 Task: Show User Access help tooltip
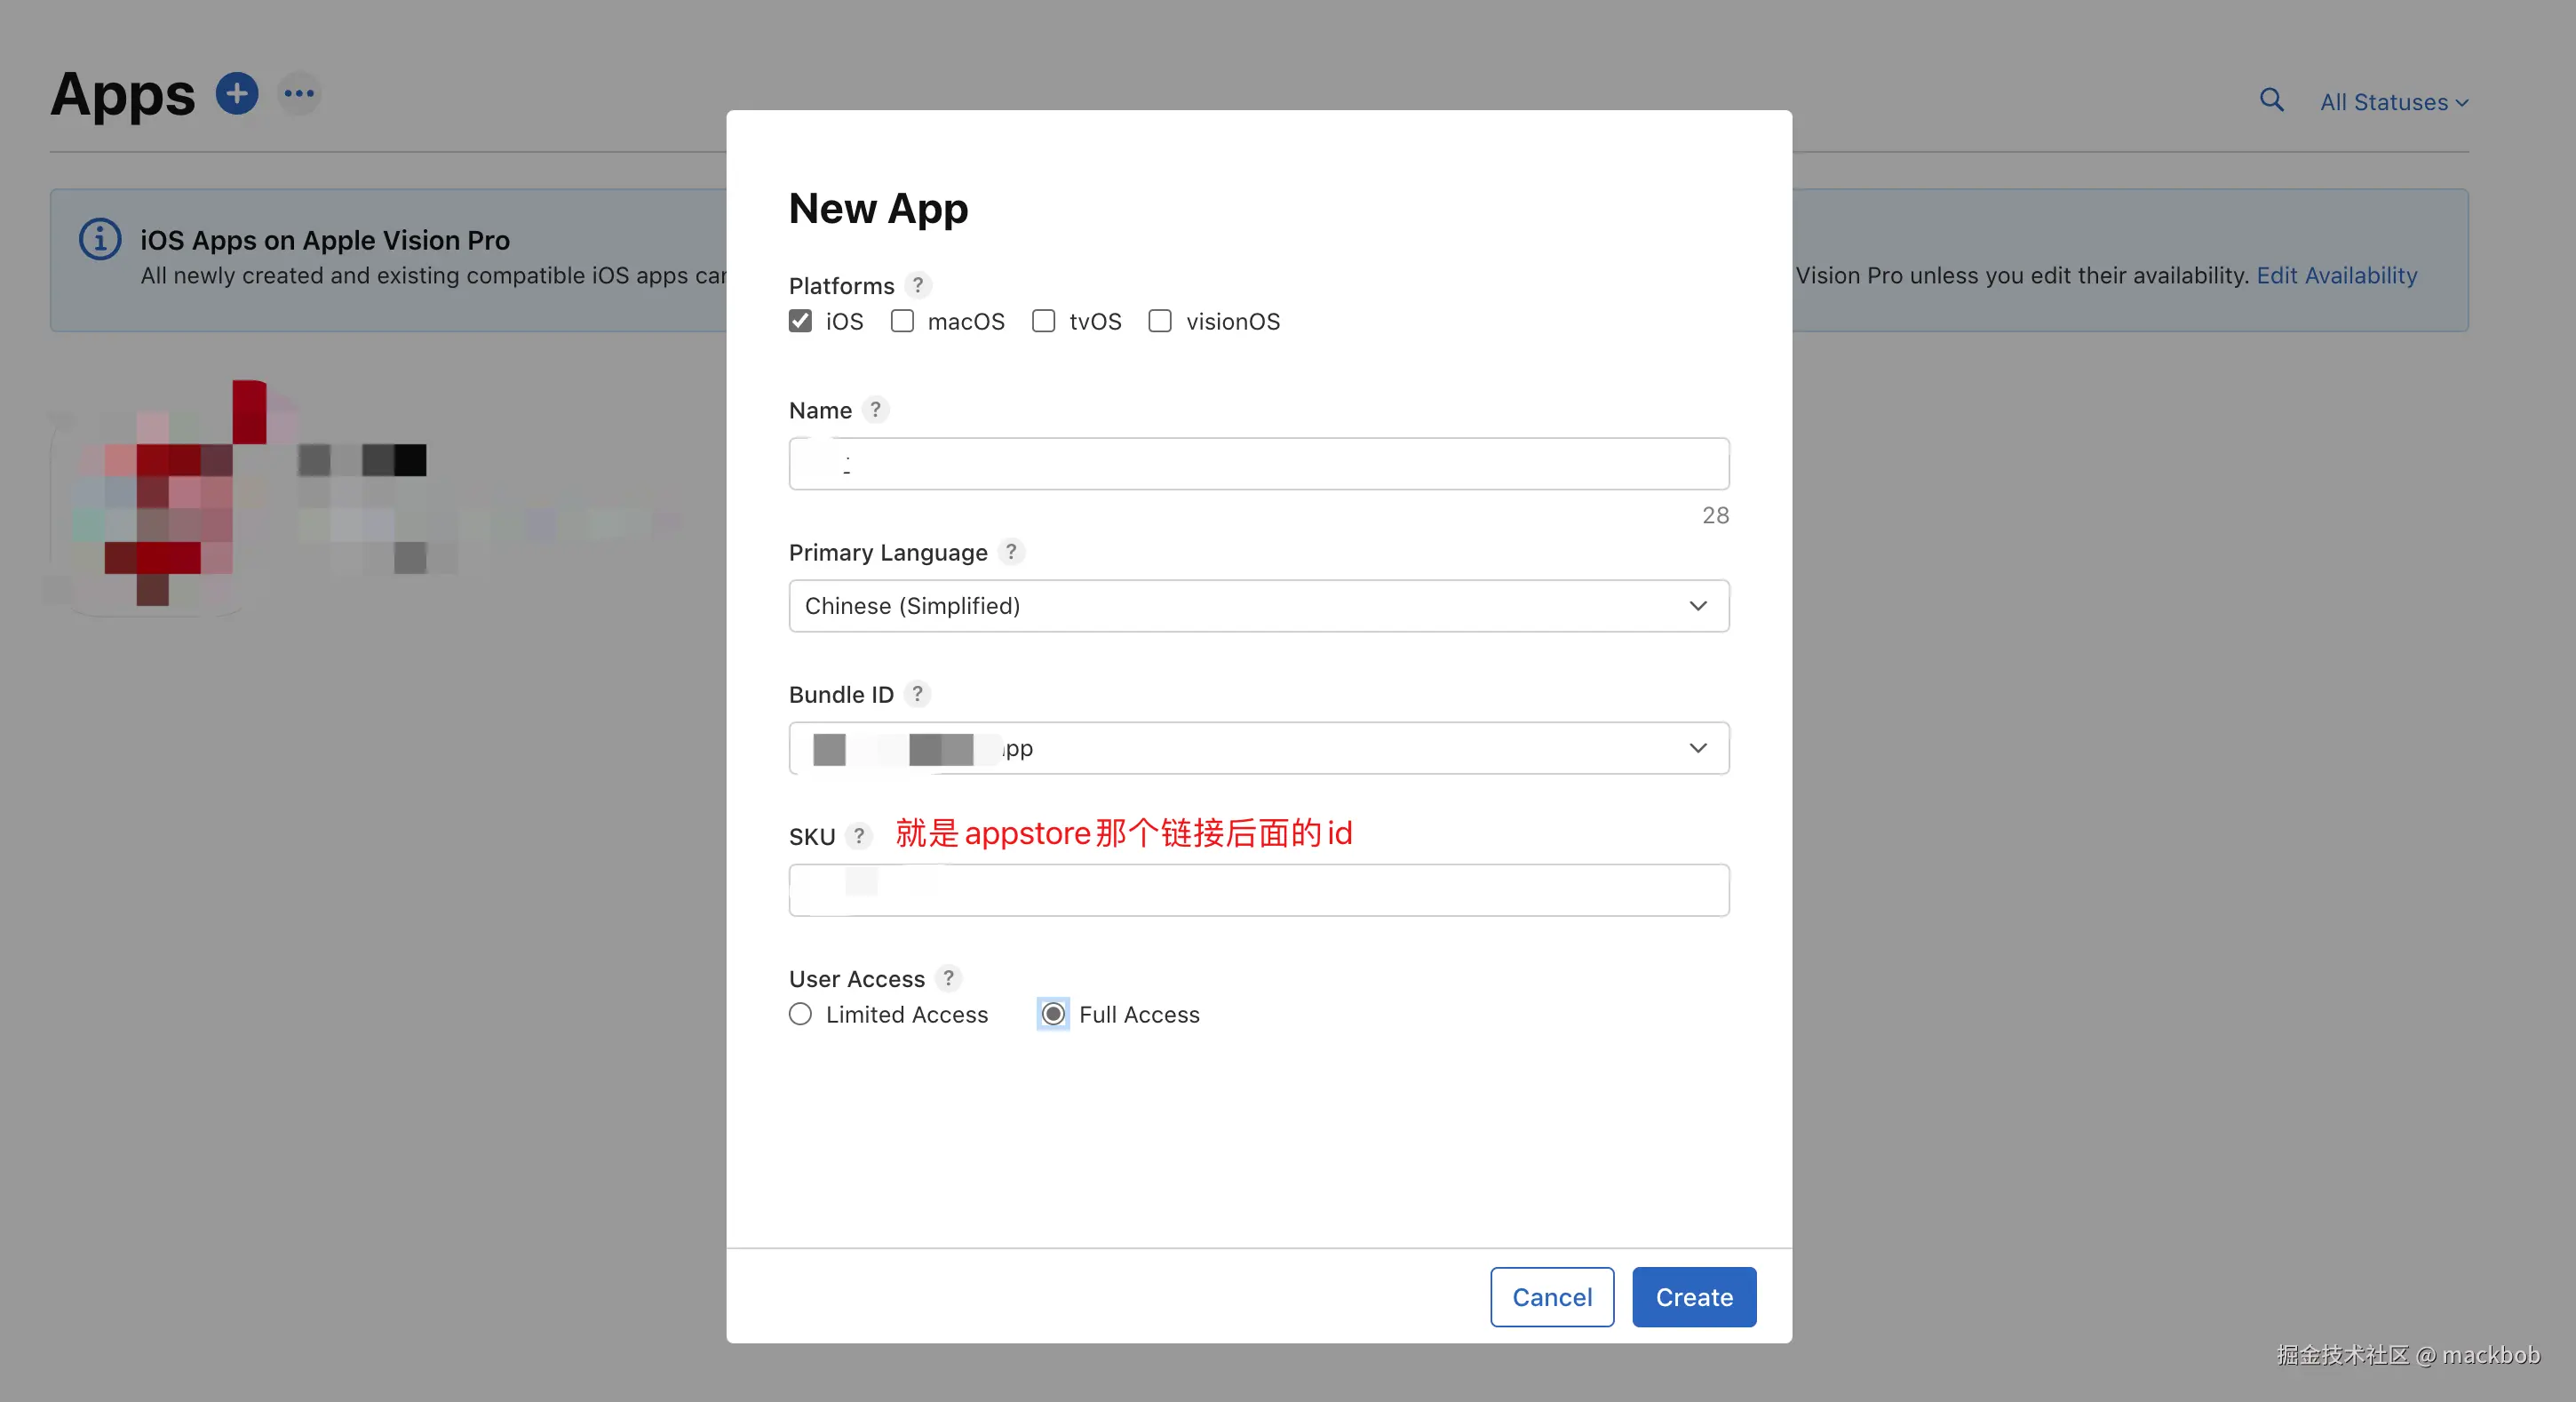pos(948,977)
